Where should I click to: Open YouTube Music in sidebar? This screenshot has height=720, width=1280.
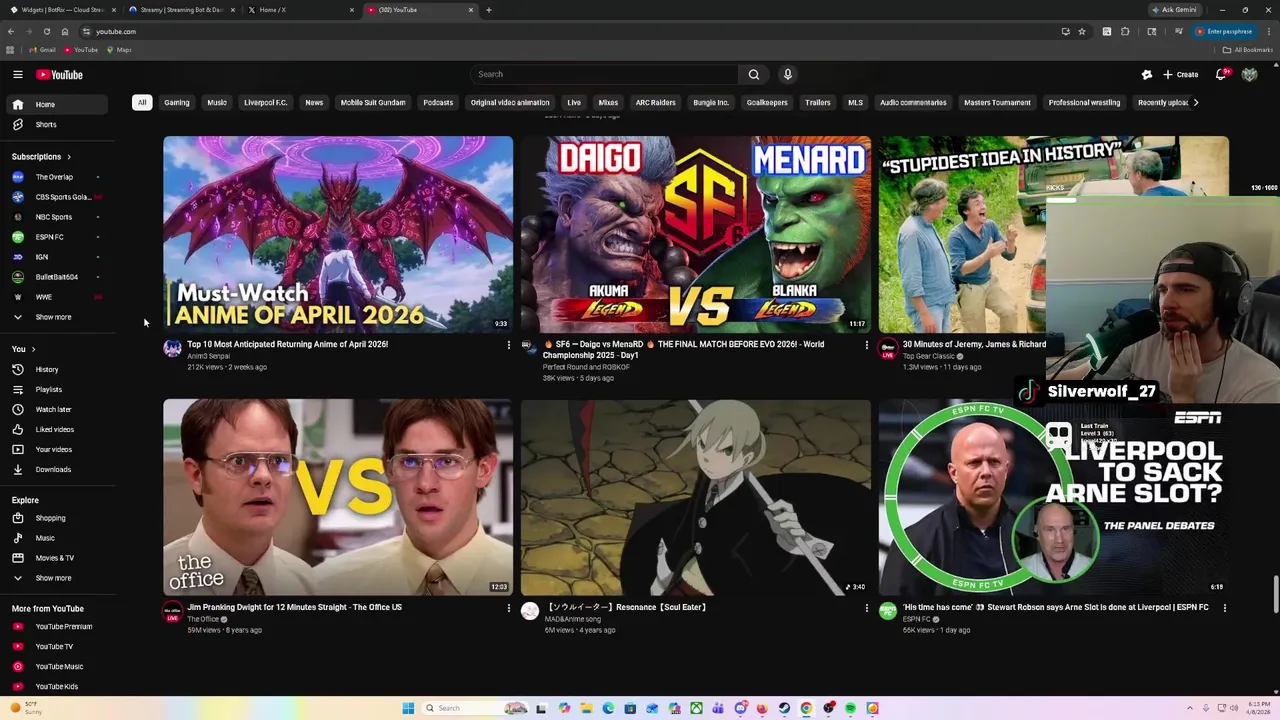pyautogui.click(x=59, y=666)
